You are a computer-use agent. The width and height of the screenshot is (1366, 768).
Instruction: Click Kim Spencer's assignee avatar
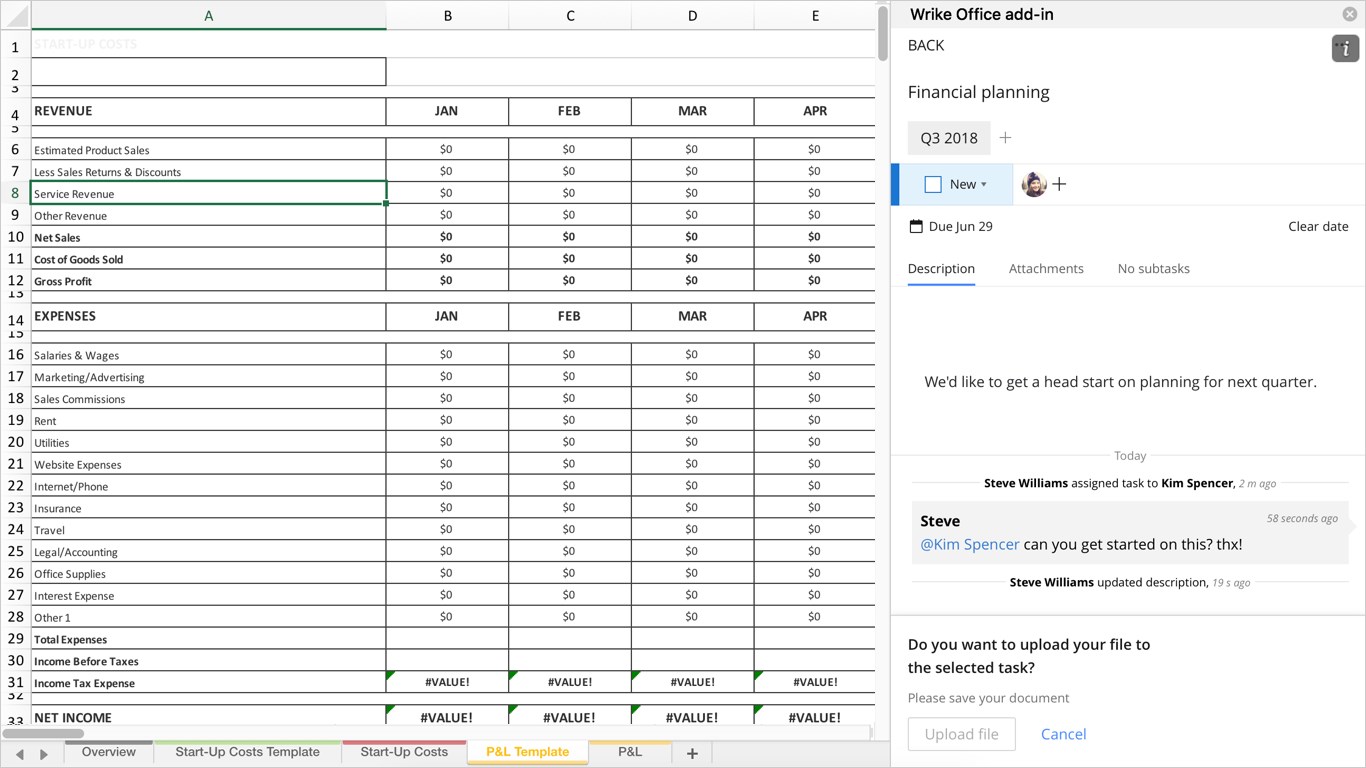pos(1034,184)
